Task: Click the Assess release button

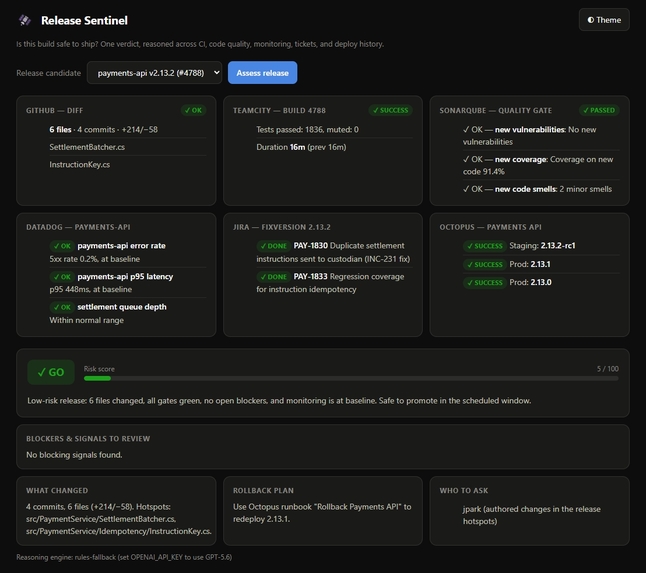Action: click(x=262, y=73)
